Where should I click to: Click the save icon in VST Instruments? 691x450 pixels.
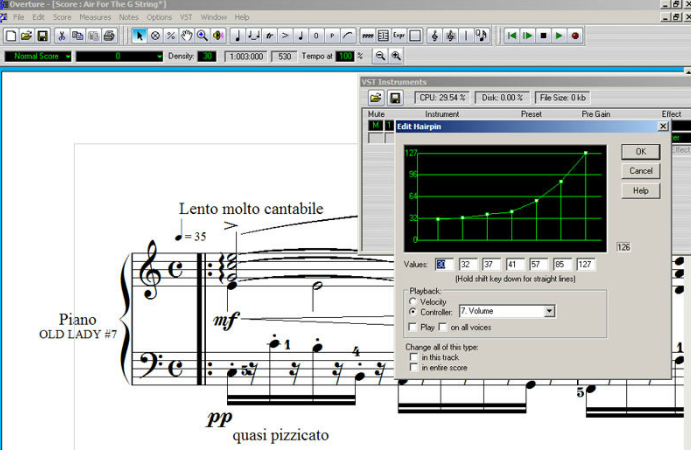pyautogui.click(x=395, y=97)
